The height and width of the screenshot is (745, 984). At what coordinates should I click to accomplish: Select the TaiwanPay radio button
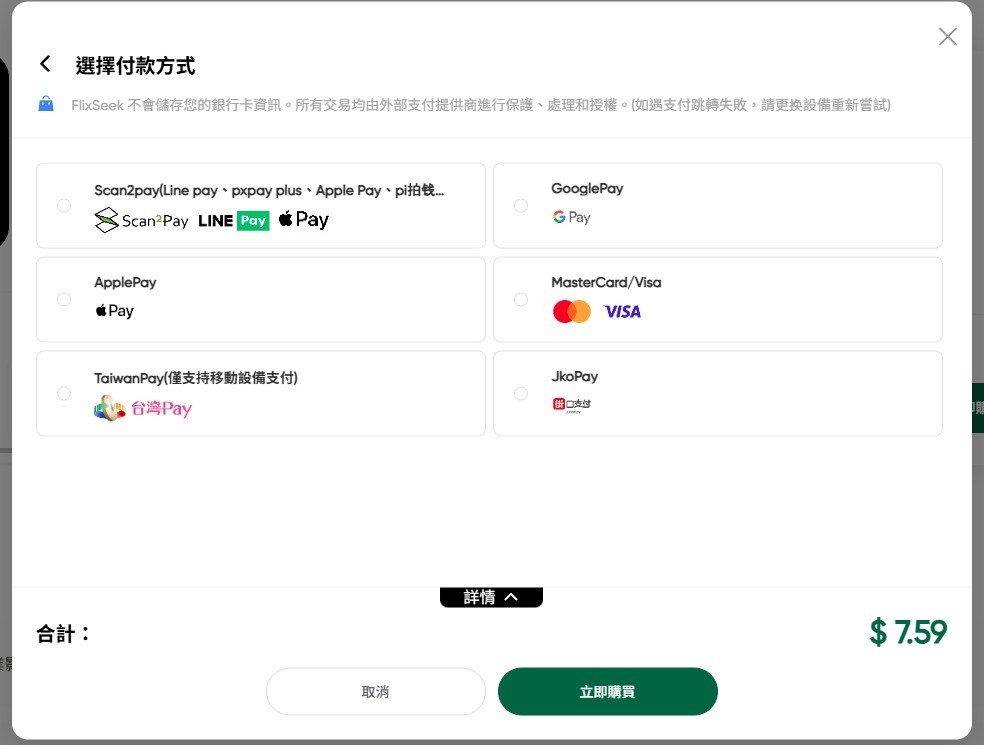click(64, 394)
